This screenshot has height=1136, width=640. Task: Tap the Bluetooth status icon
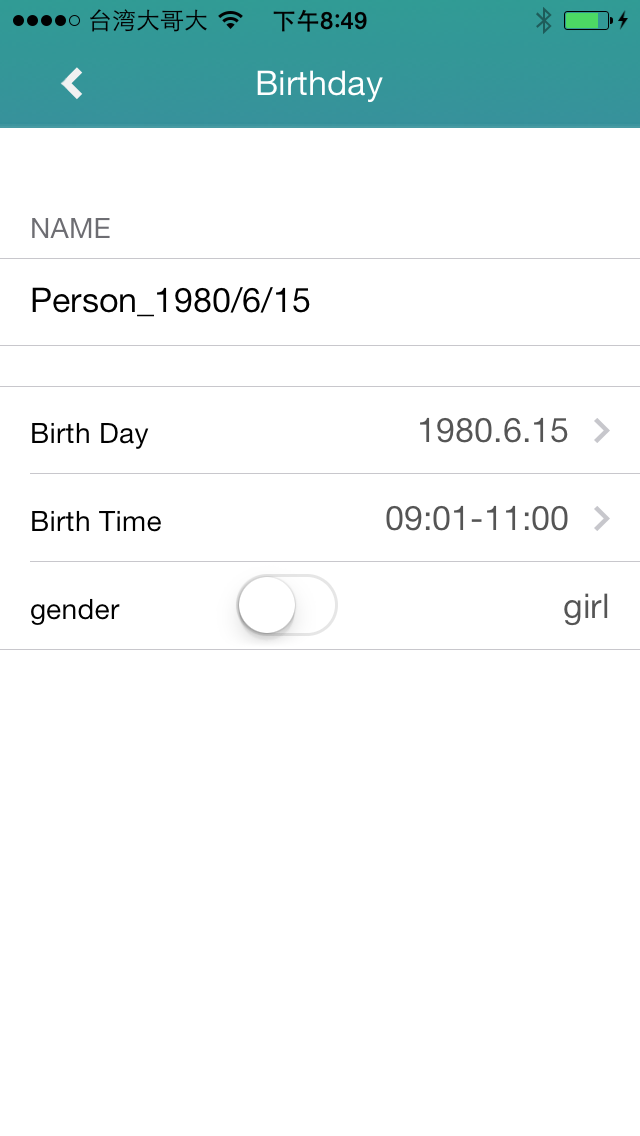click(543, 20)
